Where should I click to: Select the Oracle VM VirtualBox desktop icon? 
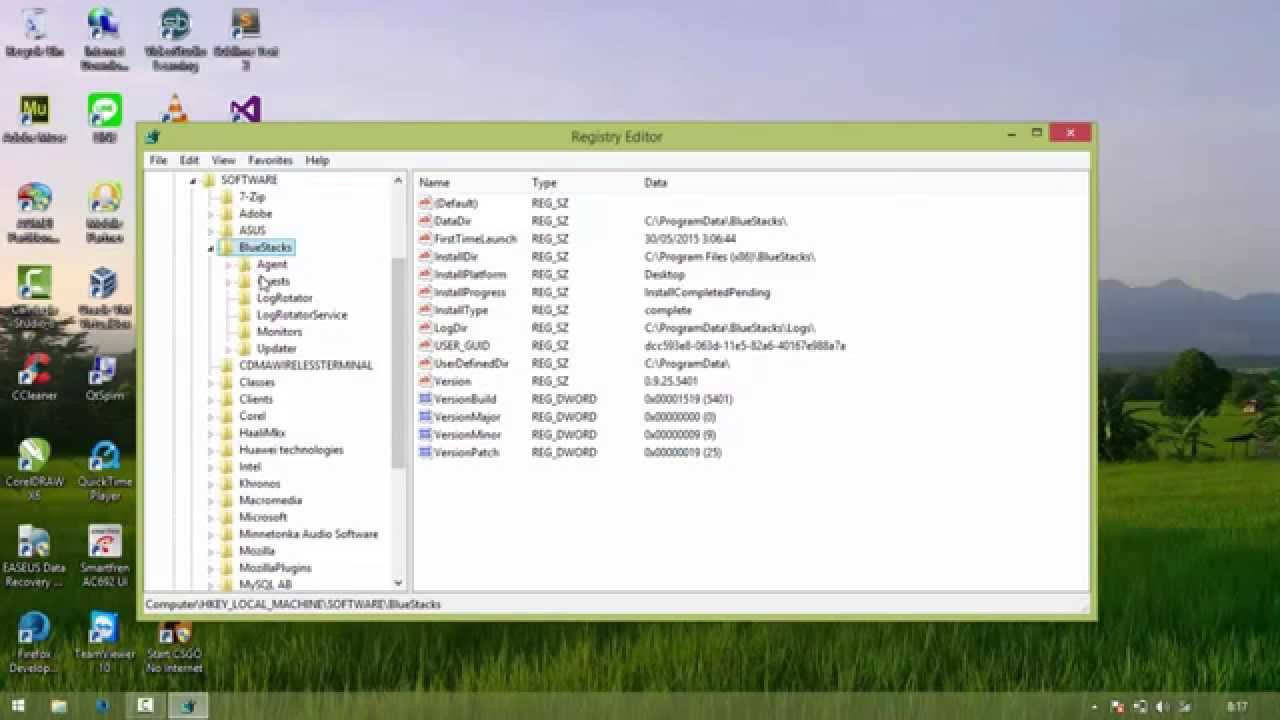click(x=104, y=297)
